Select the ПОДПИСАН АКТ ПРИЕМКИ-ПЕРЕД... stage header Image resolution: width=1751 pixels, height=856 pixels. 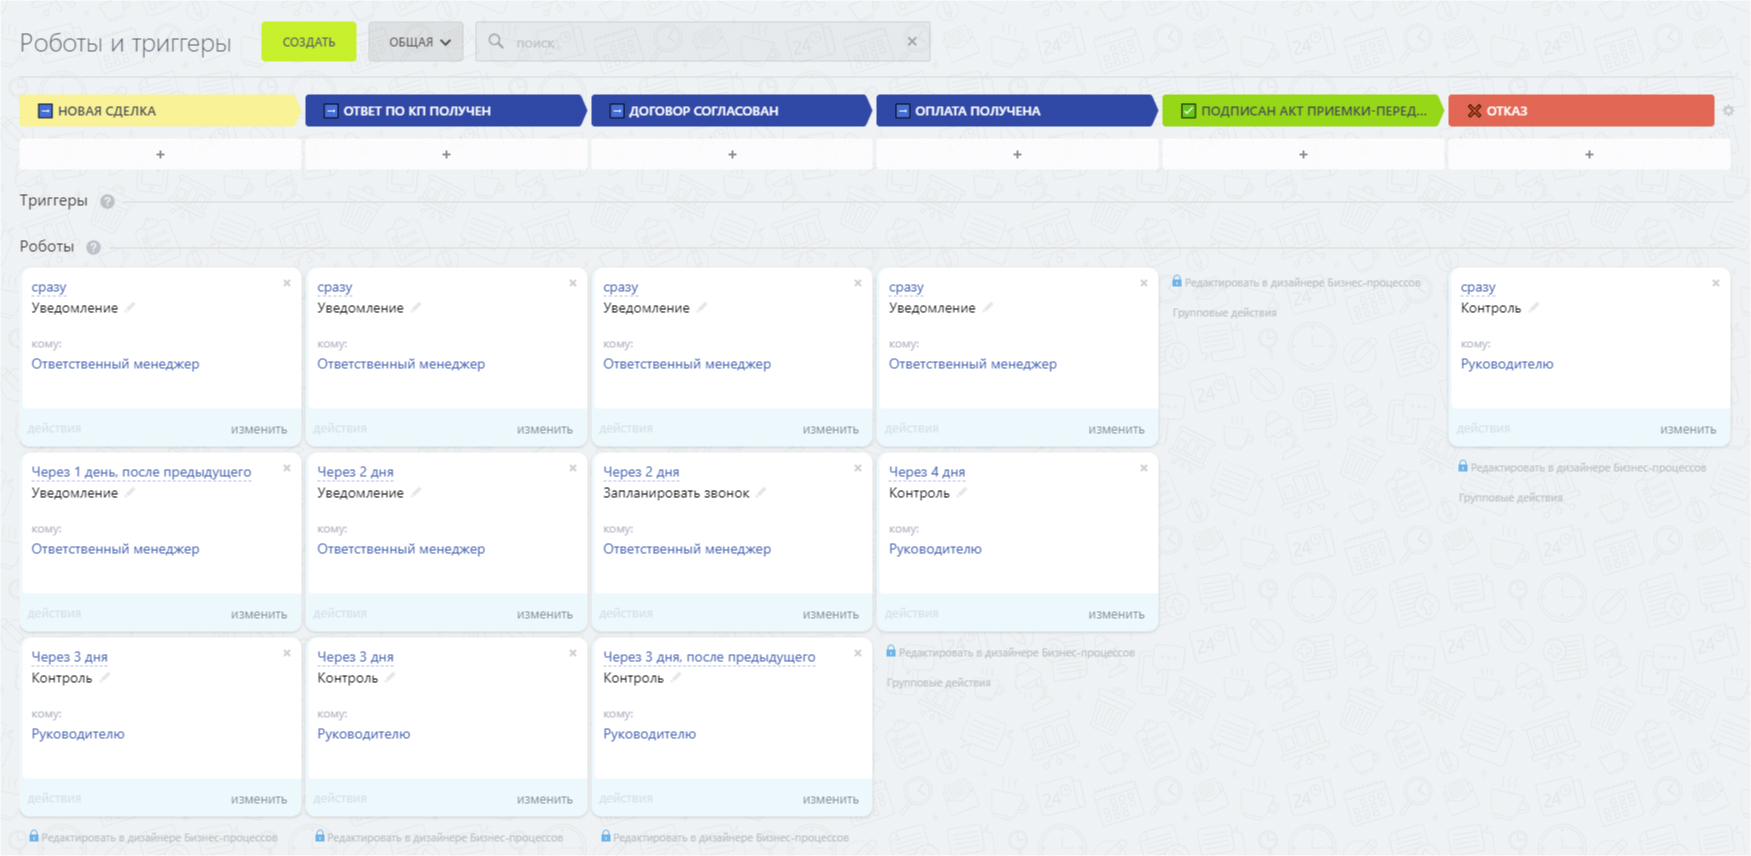1302,111
